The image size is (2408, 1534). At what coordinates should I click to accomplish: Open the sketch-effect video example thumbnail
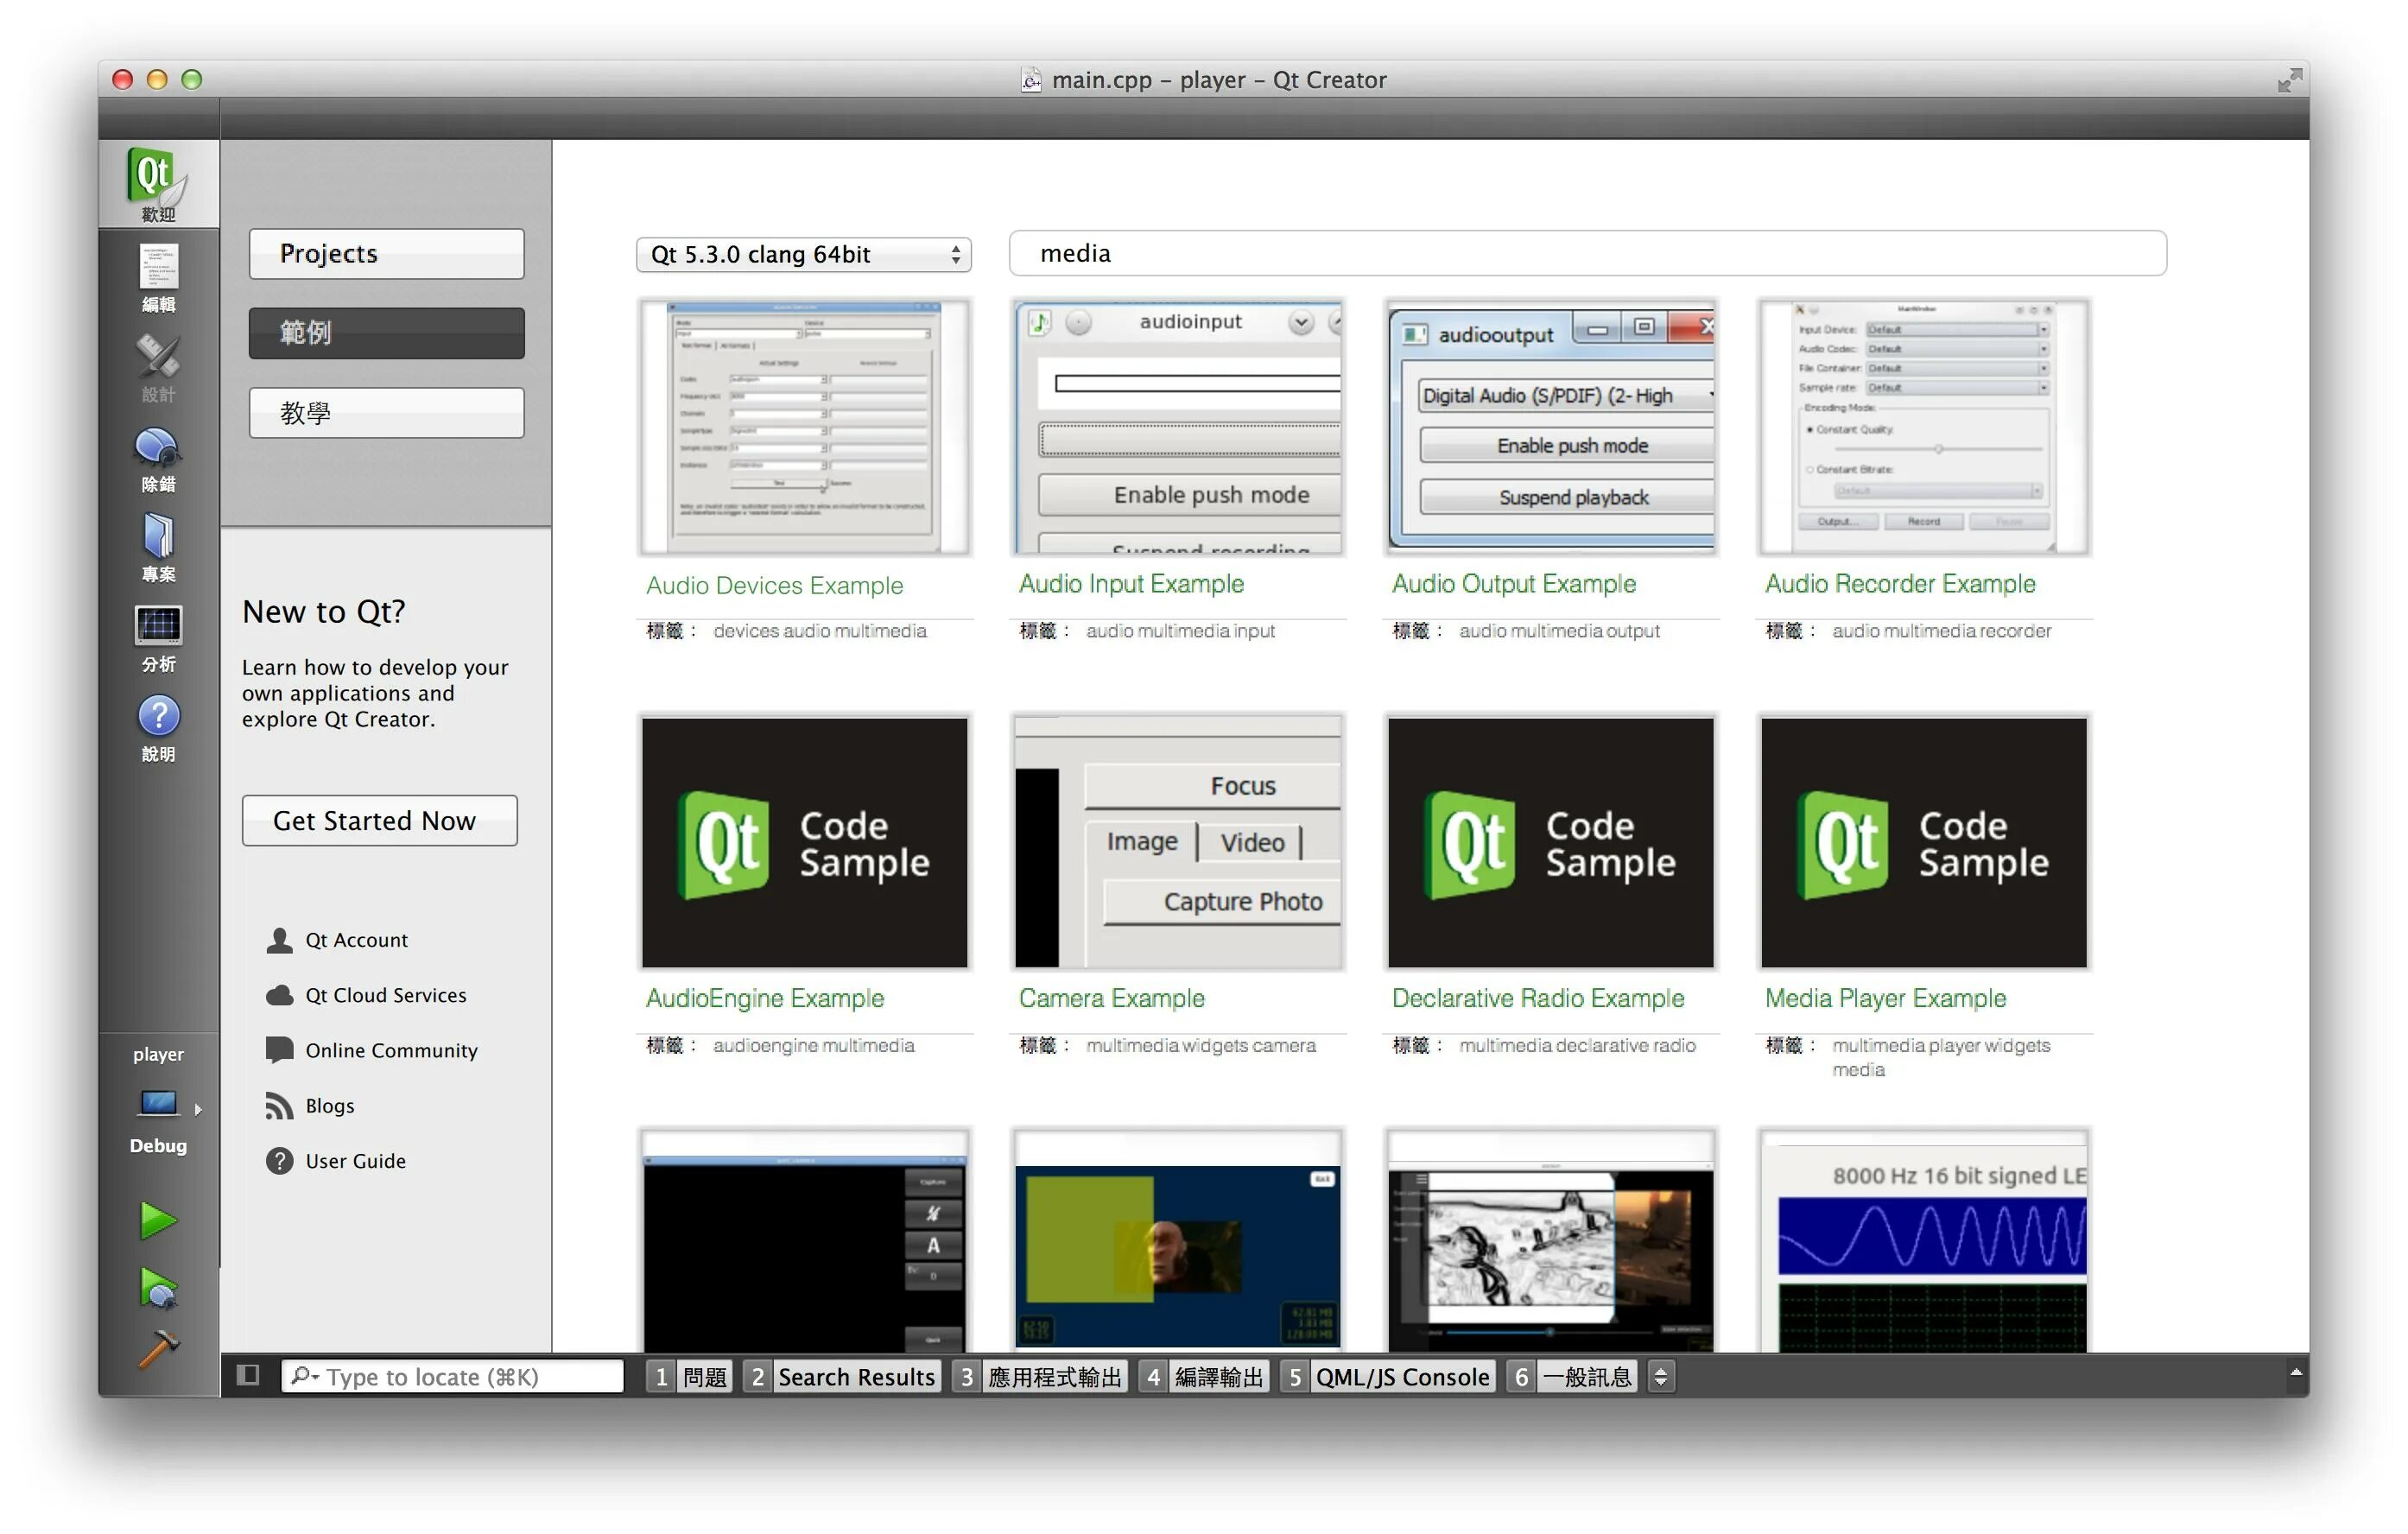pyautogui.click(x=1550, y=1241)
